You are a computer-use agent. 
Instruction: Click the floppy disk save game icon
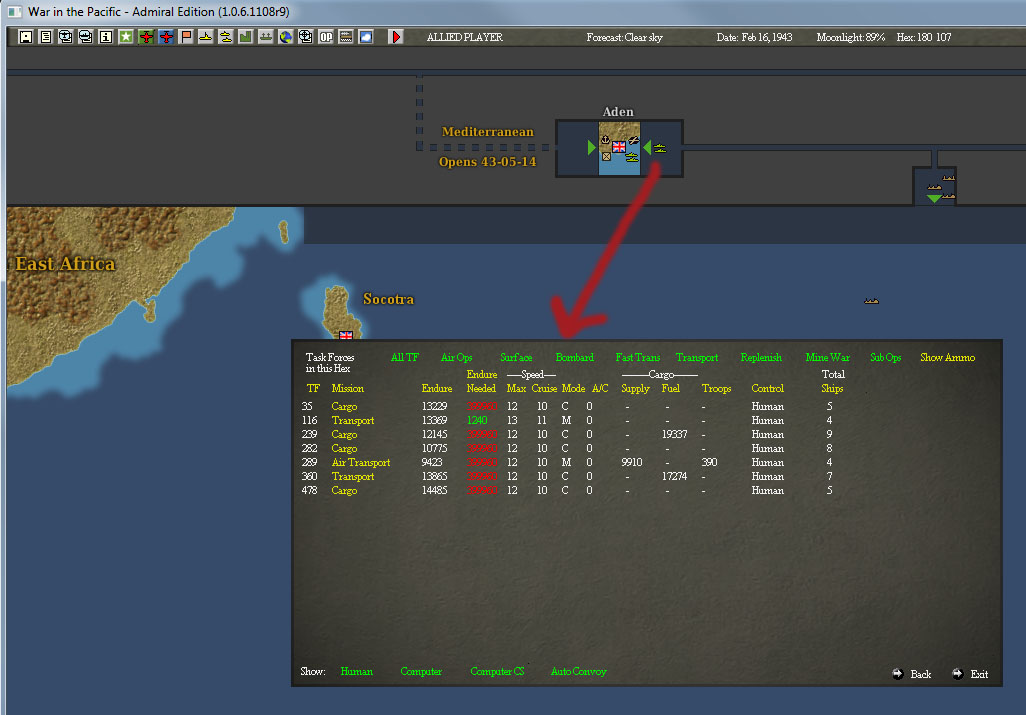click(x=26, y=37)
